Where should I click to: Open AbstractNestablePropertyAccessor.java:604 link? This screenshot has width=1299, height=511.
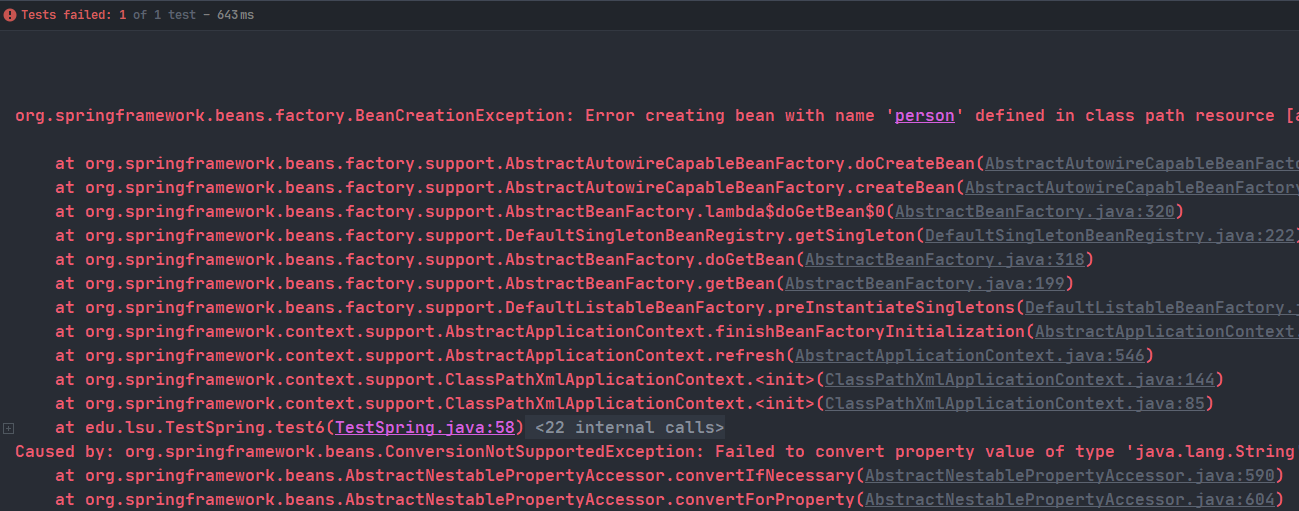pyautogui.click(x=1070, y=500)
